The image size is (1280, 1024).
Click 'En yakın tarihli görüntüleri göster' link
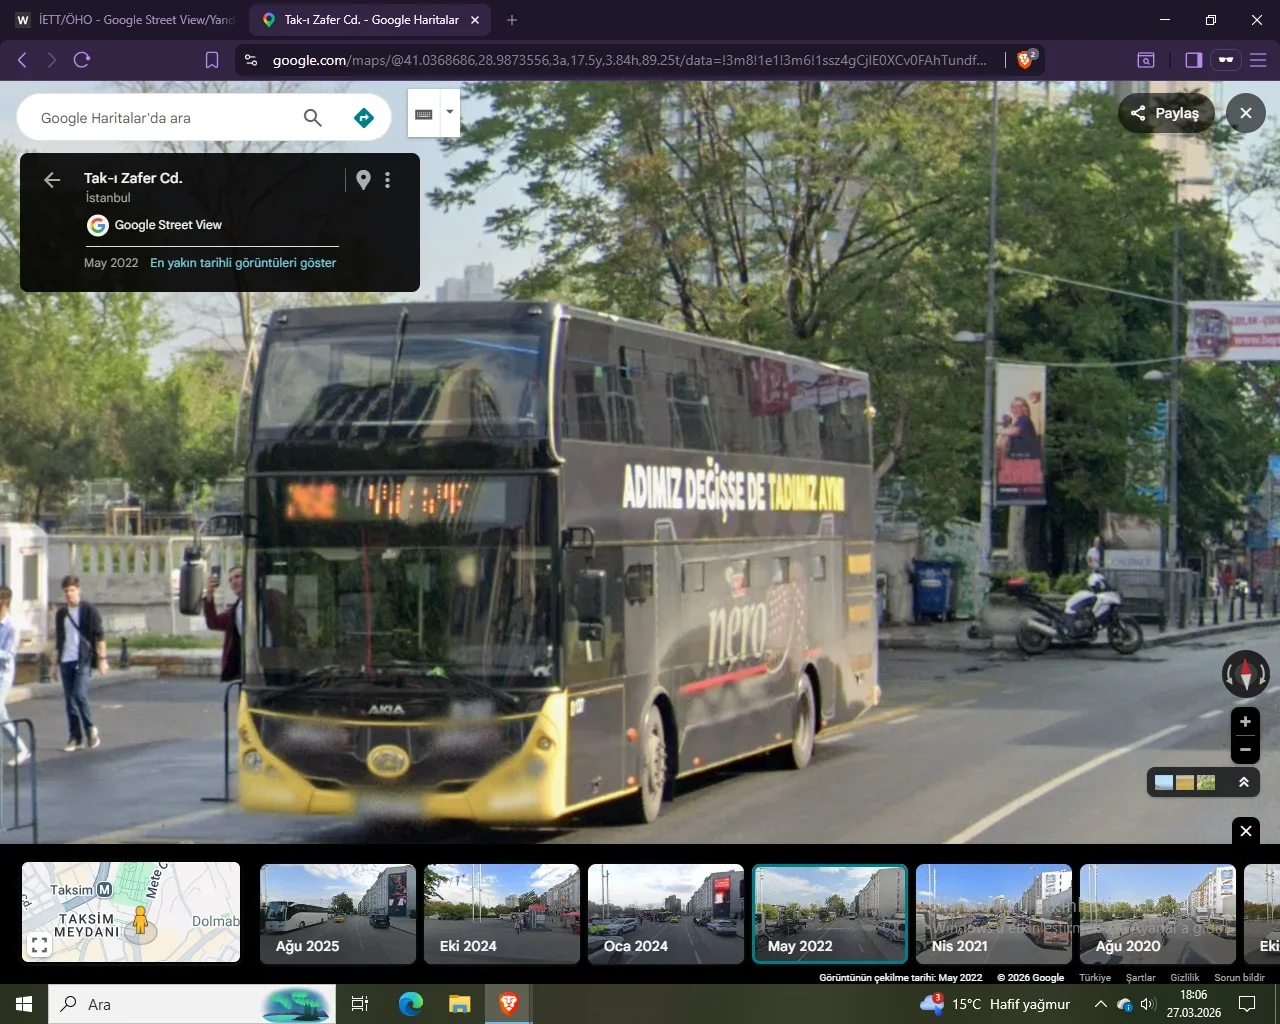[x=243, y=263]
